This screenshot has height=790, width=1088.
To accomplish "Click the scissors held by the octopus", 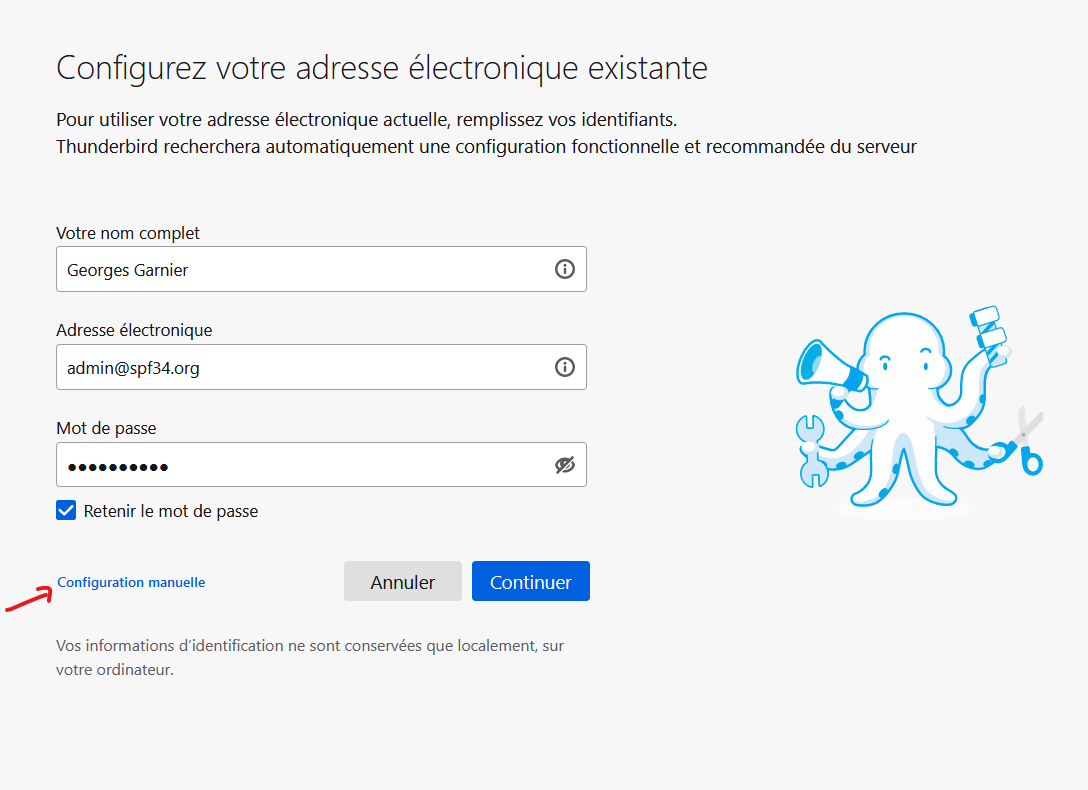I will (1024, 443).
